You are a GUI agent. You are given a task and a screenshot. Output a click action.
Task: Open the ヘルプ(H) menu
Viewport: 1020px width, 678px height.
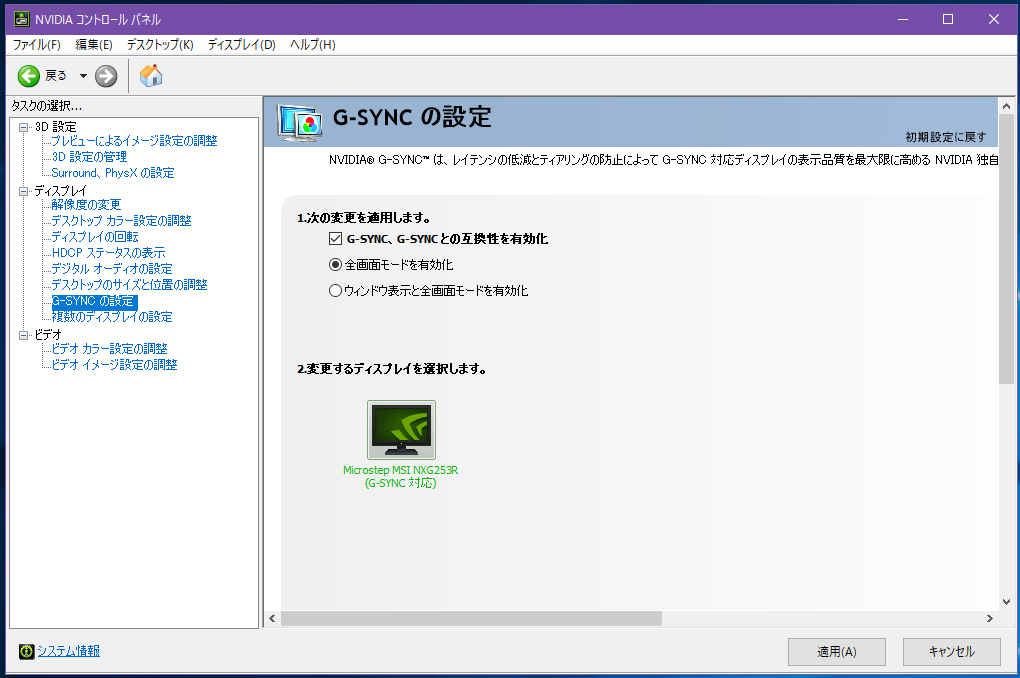(312, 45)
